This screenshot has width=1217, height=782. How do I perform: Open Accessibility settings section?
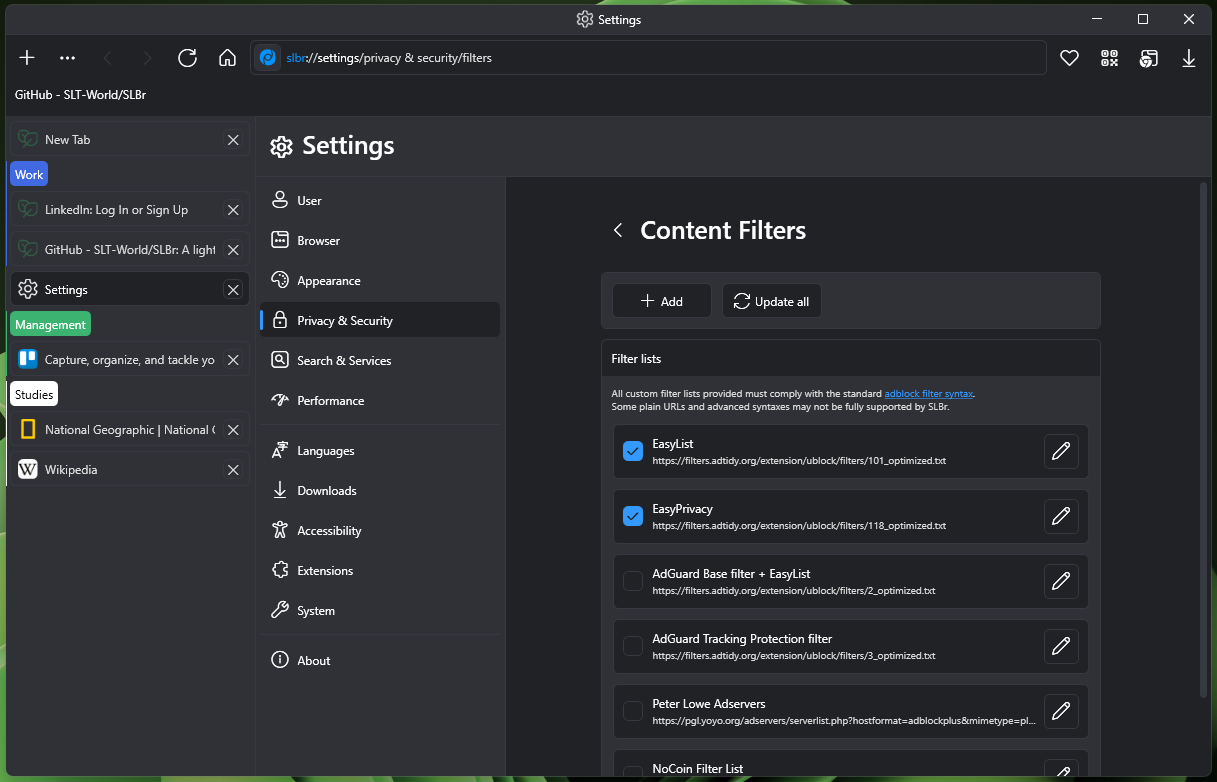pos(380,531)
